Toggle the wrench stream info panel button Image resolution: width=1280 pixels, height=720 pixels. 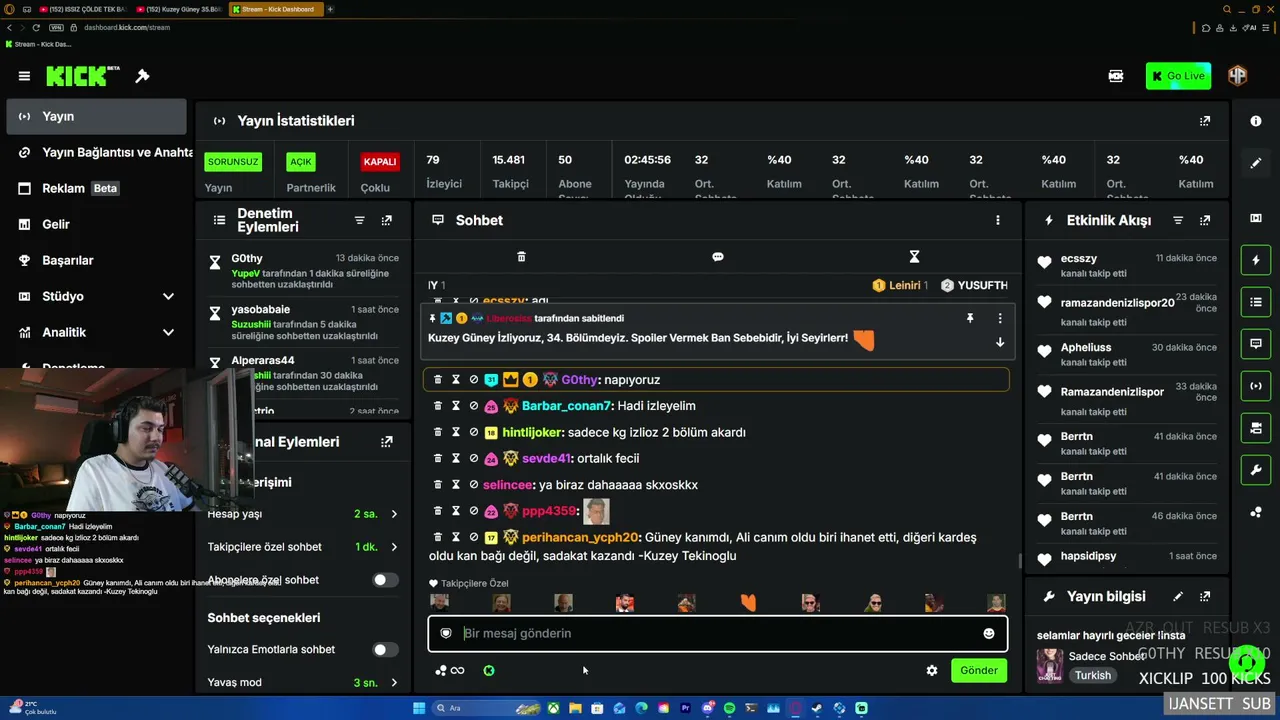[1256, 470]
